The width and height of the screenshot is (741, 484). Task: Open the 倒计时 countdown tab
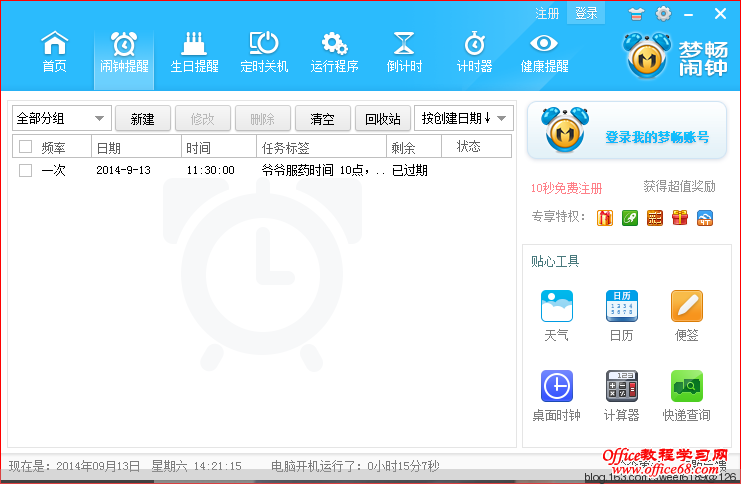point(404,52)
